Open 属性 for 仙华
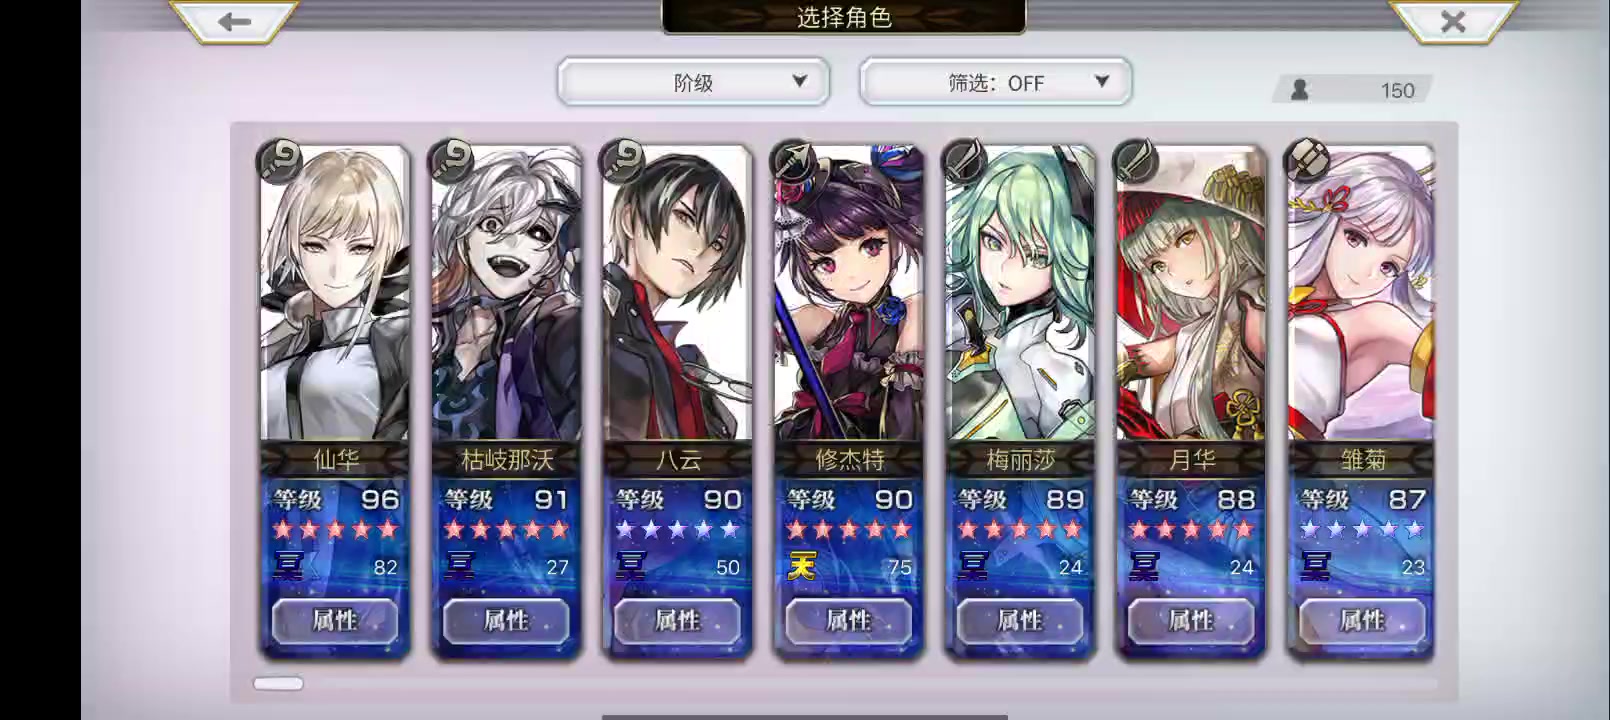 click(x=335, y=621)
